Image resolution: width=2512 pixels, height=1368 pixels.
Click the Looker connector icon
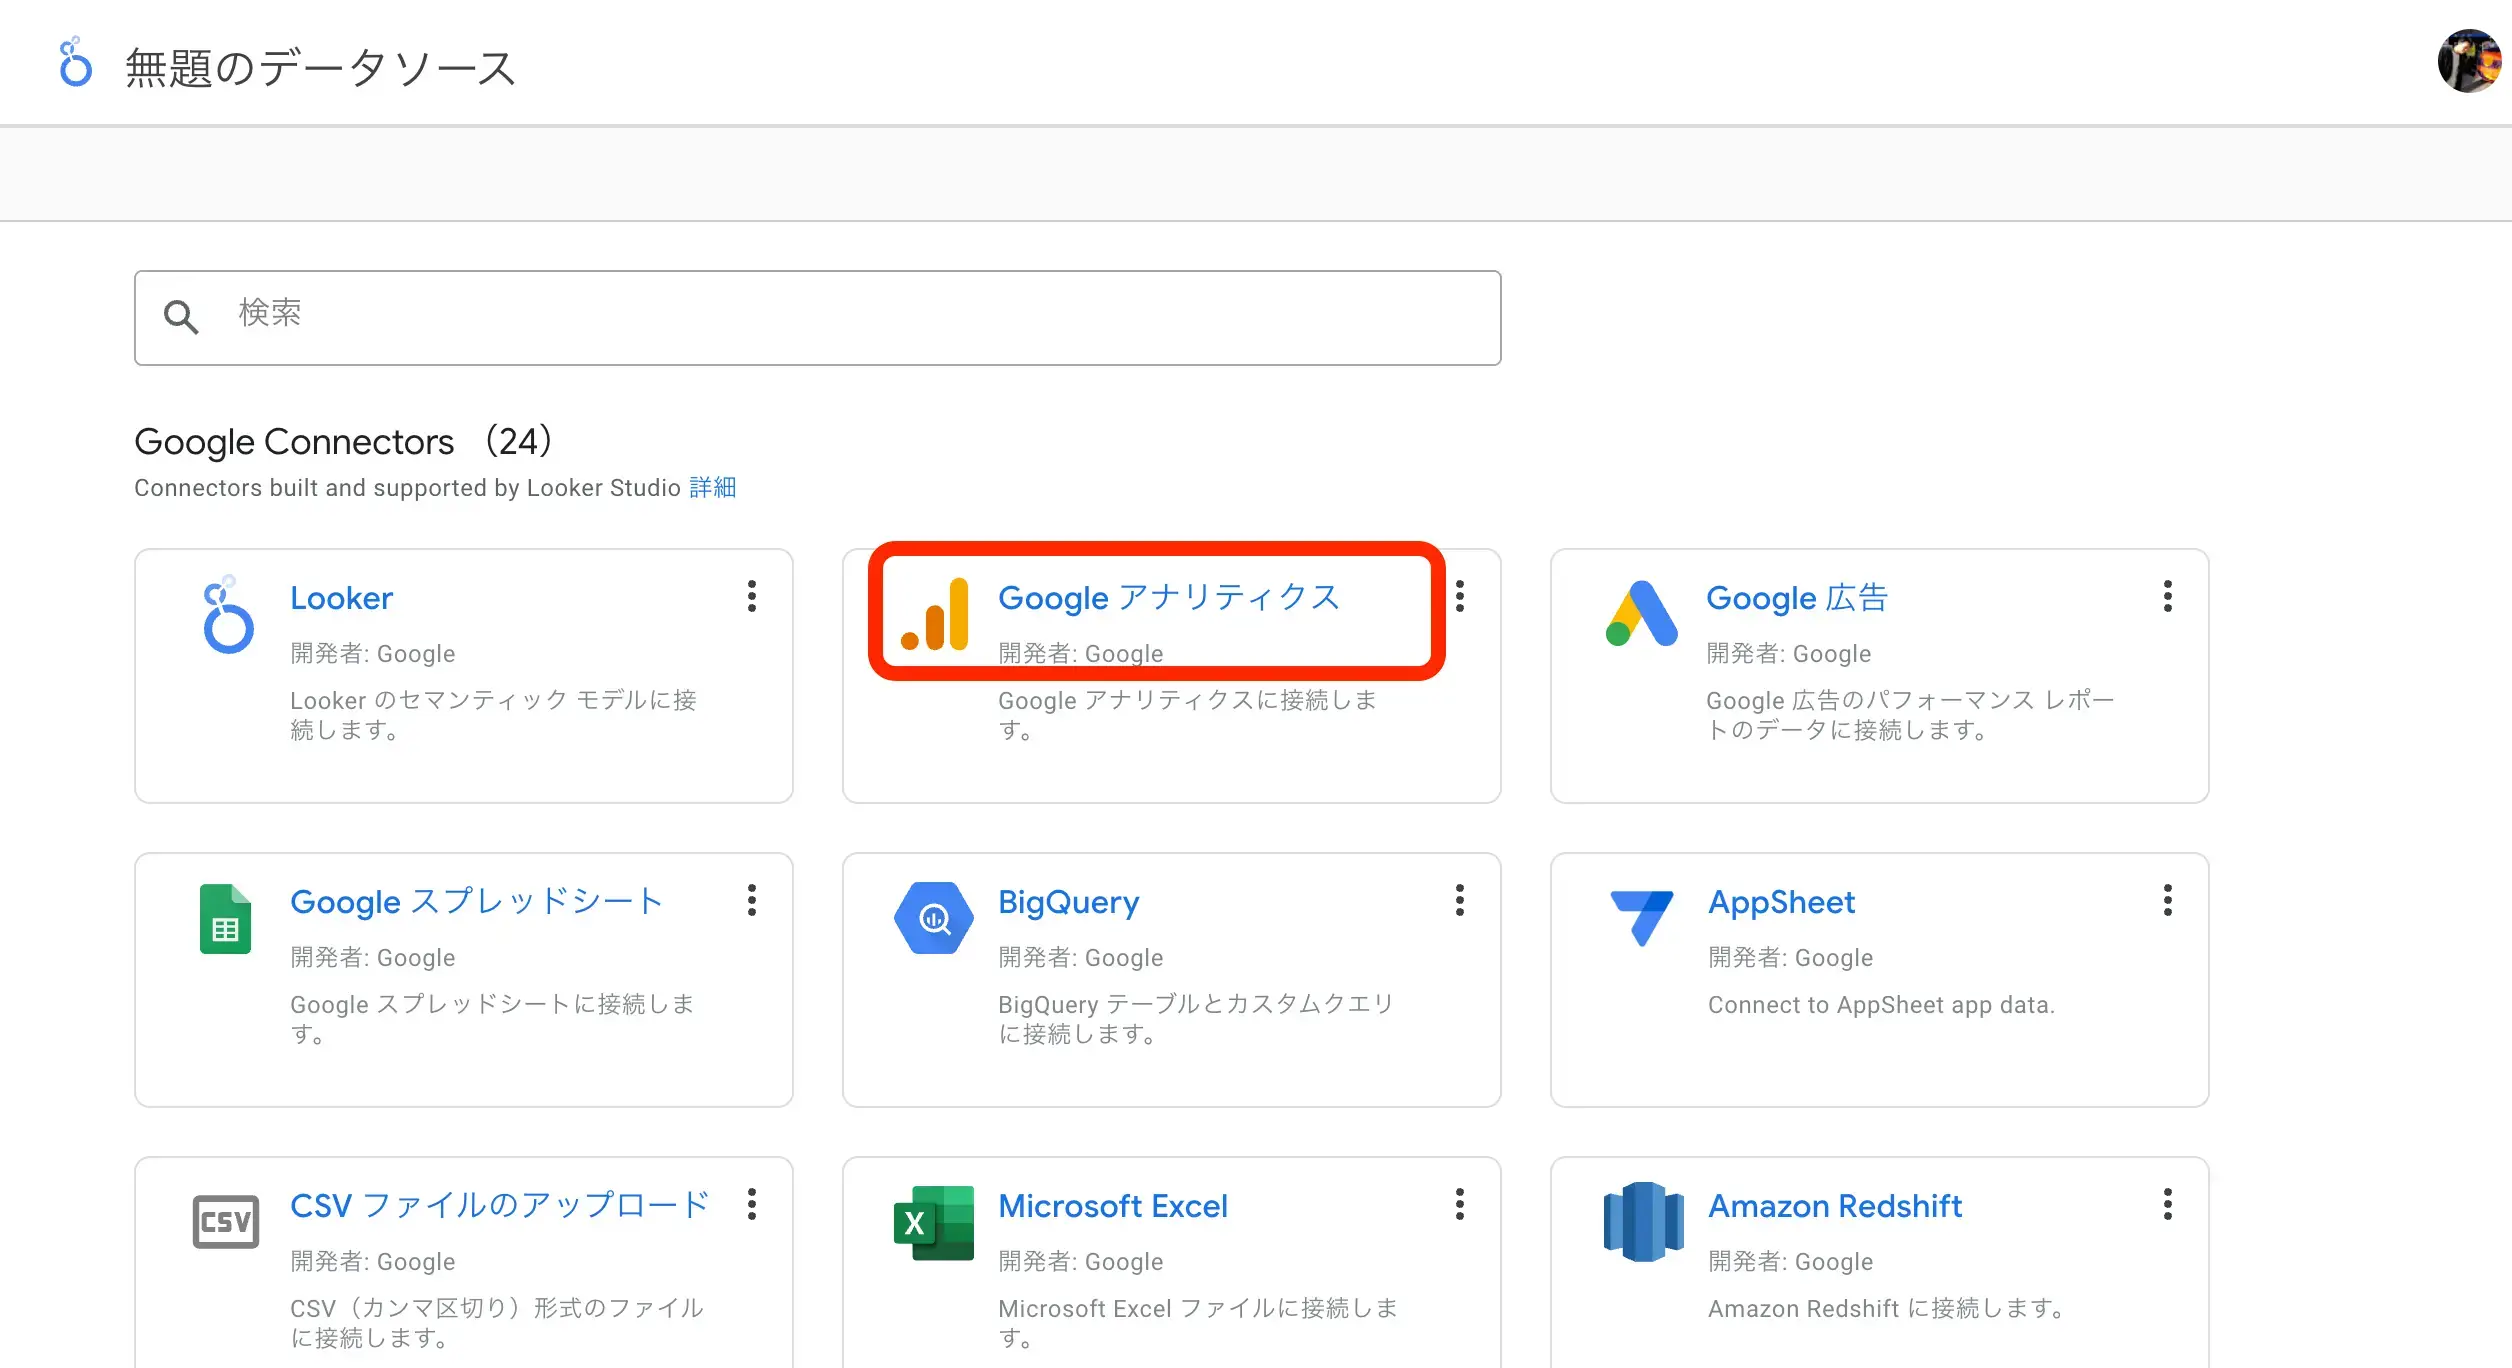tap(228, 614)
